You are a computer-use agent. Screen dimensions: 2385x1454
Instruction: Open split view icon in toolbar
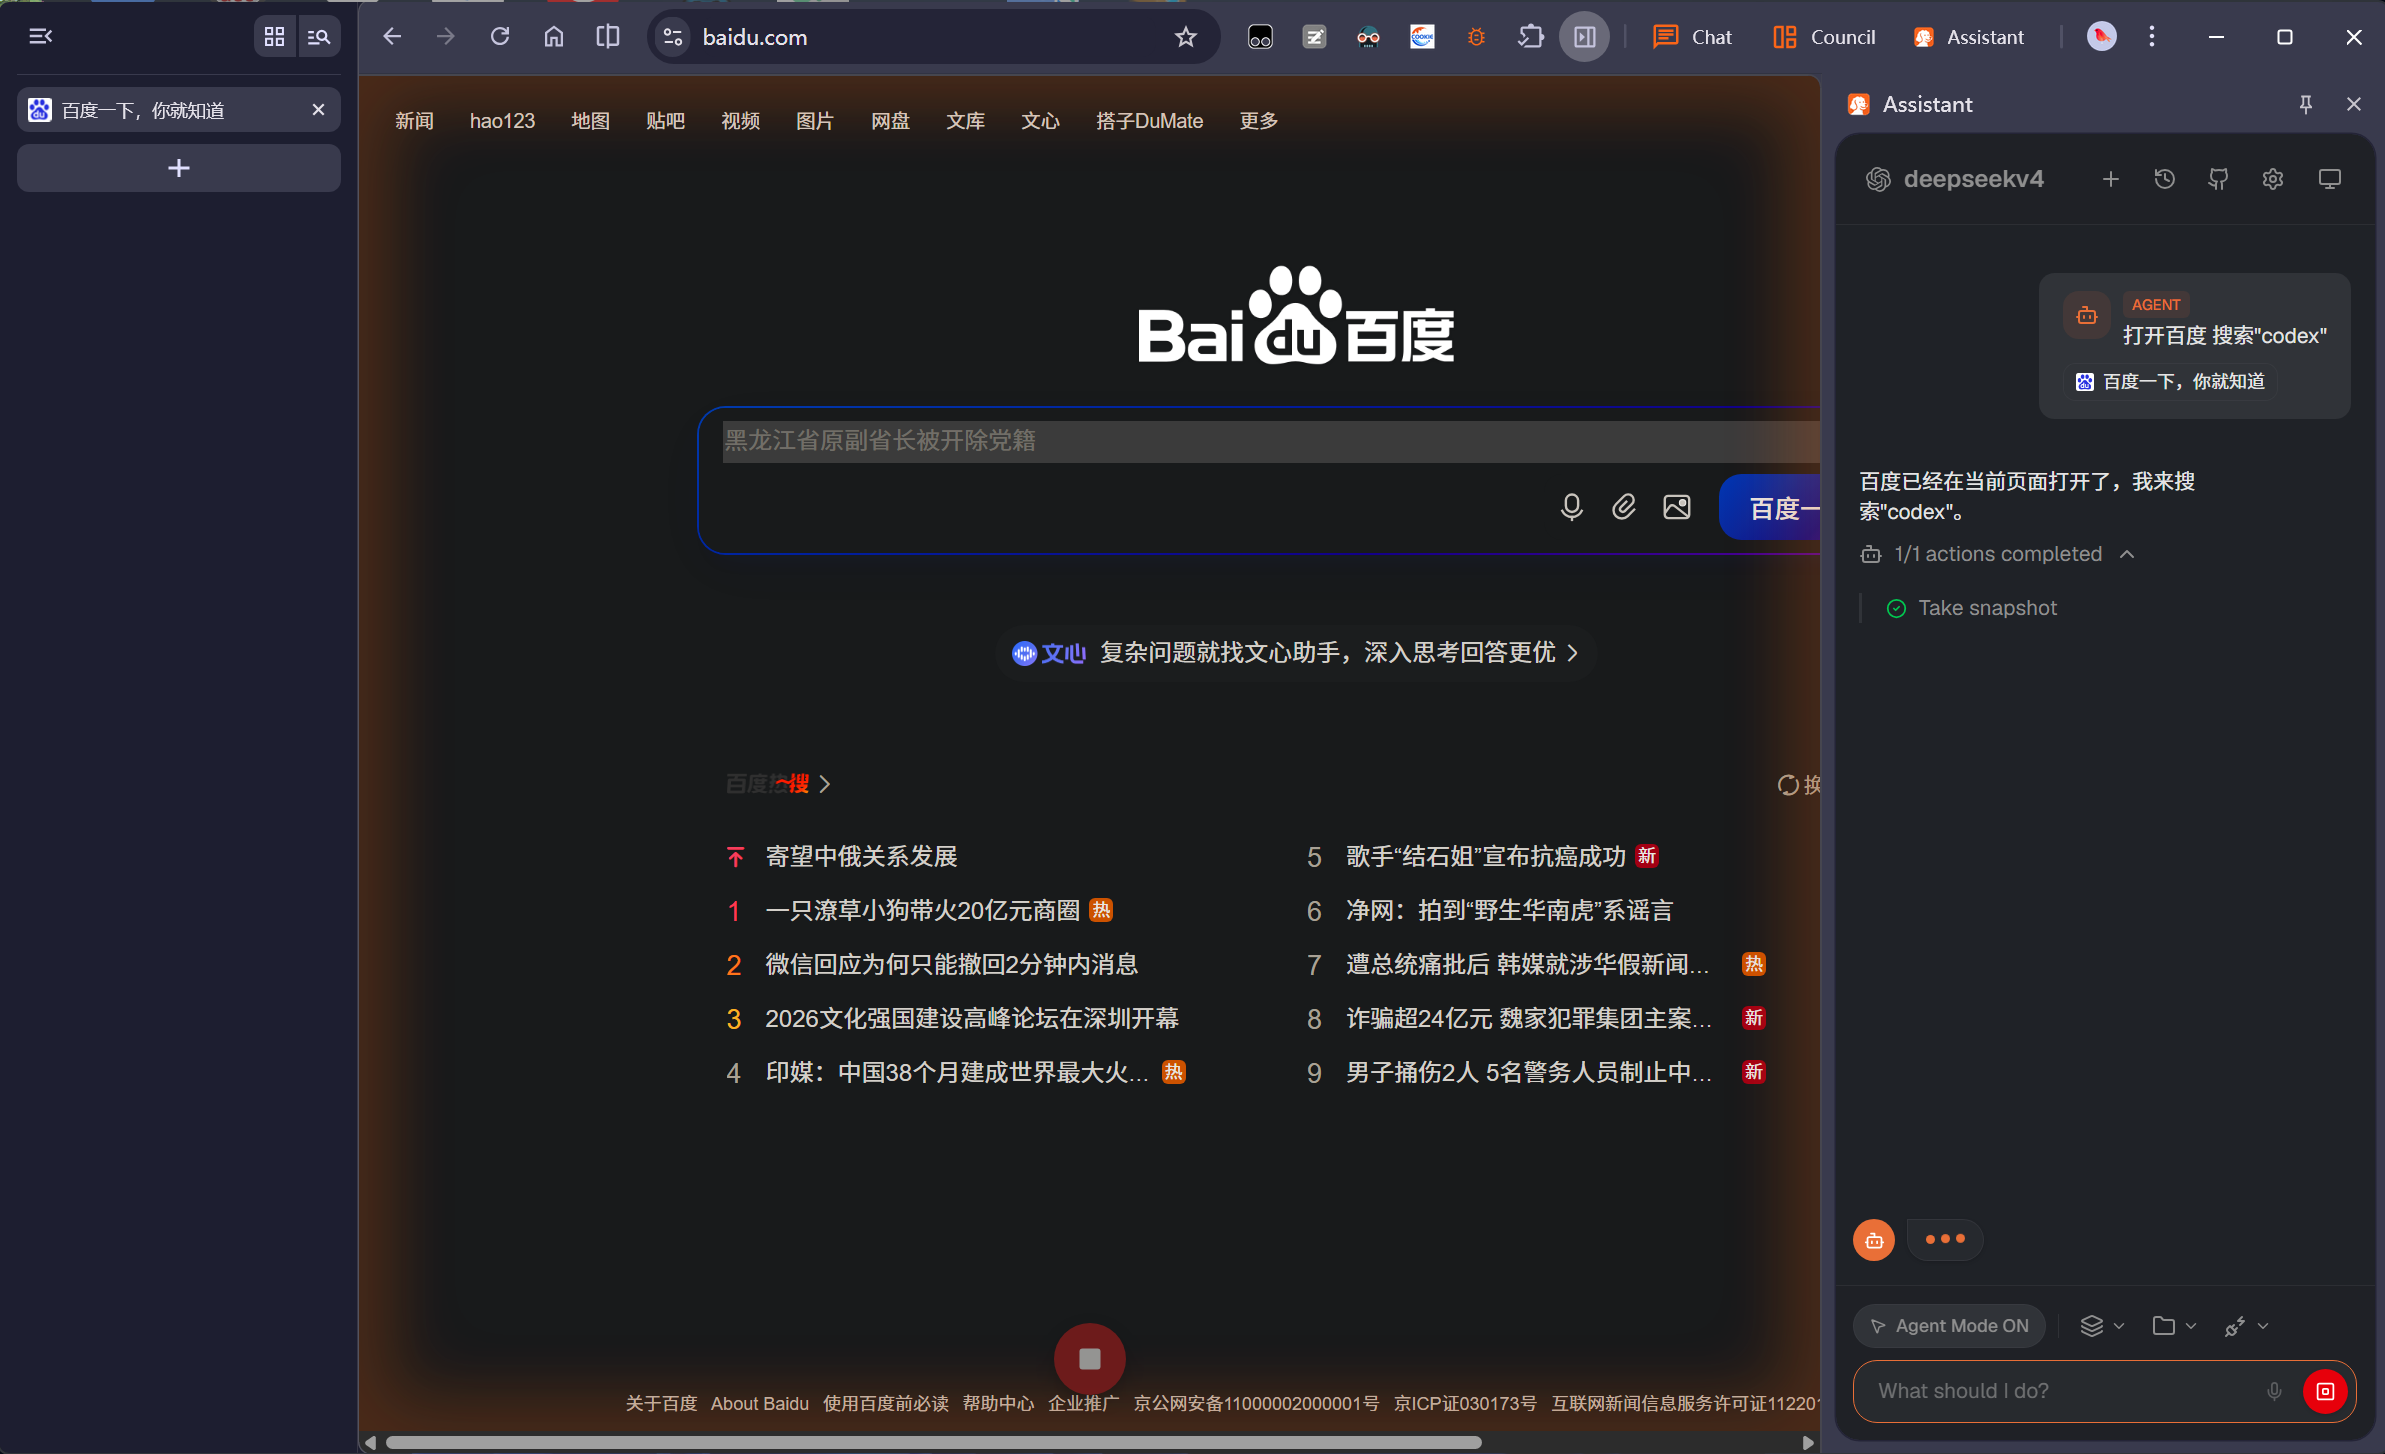pyautogui.click(x=608, y=37)
